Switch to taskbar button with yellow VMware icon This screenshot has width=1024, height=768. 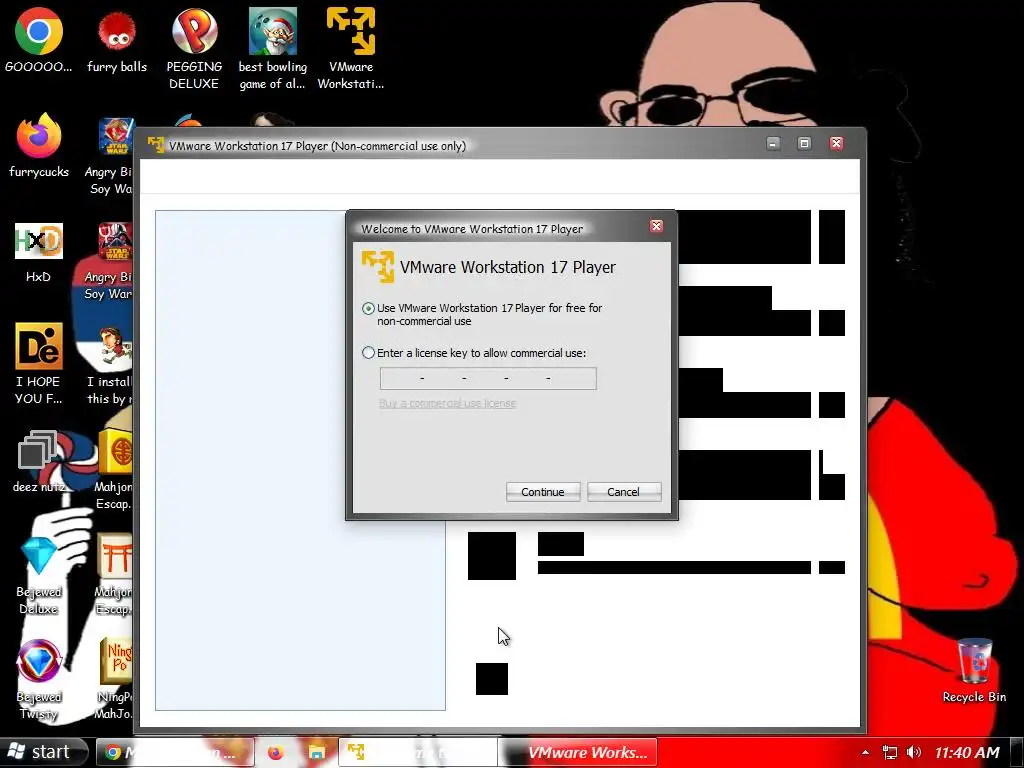pyautogui.click(x=418, y=752)
